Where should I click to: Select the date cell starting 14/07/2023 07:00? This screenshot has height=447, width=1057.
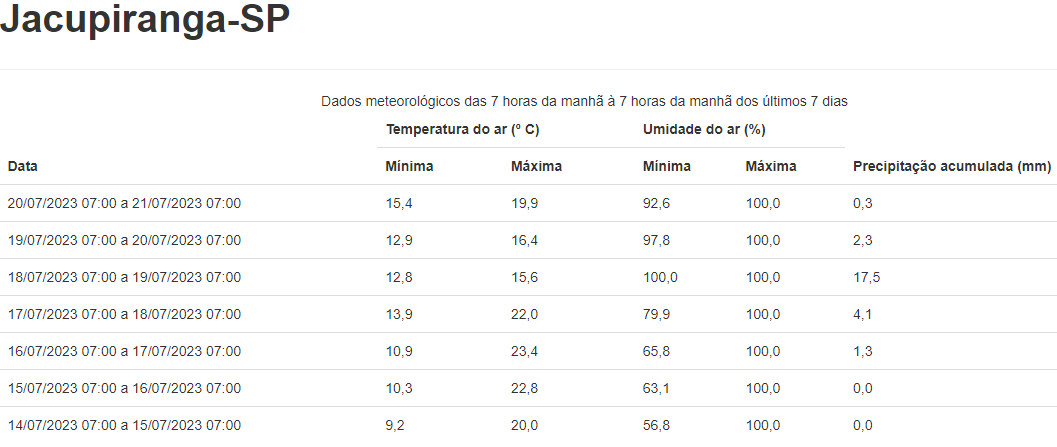pyautogui.click(x=124, y=426)
